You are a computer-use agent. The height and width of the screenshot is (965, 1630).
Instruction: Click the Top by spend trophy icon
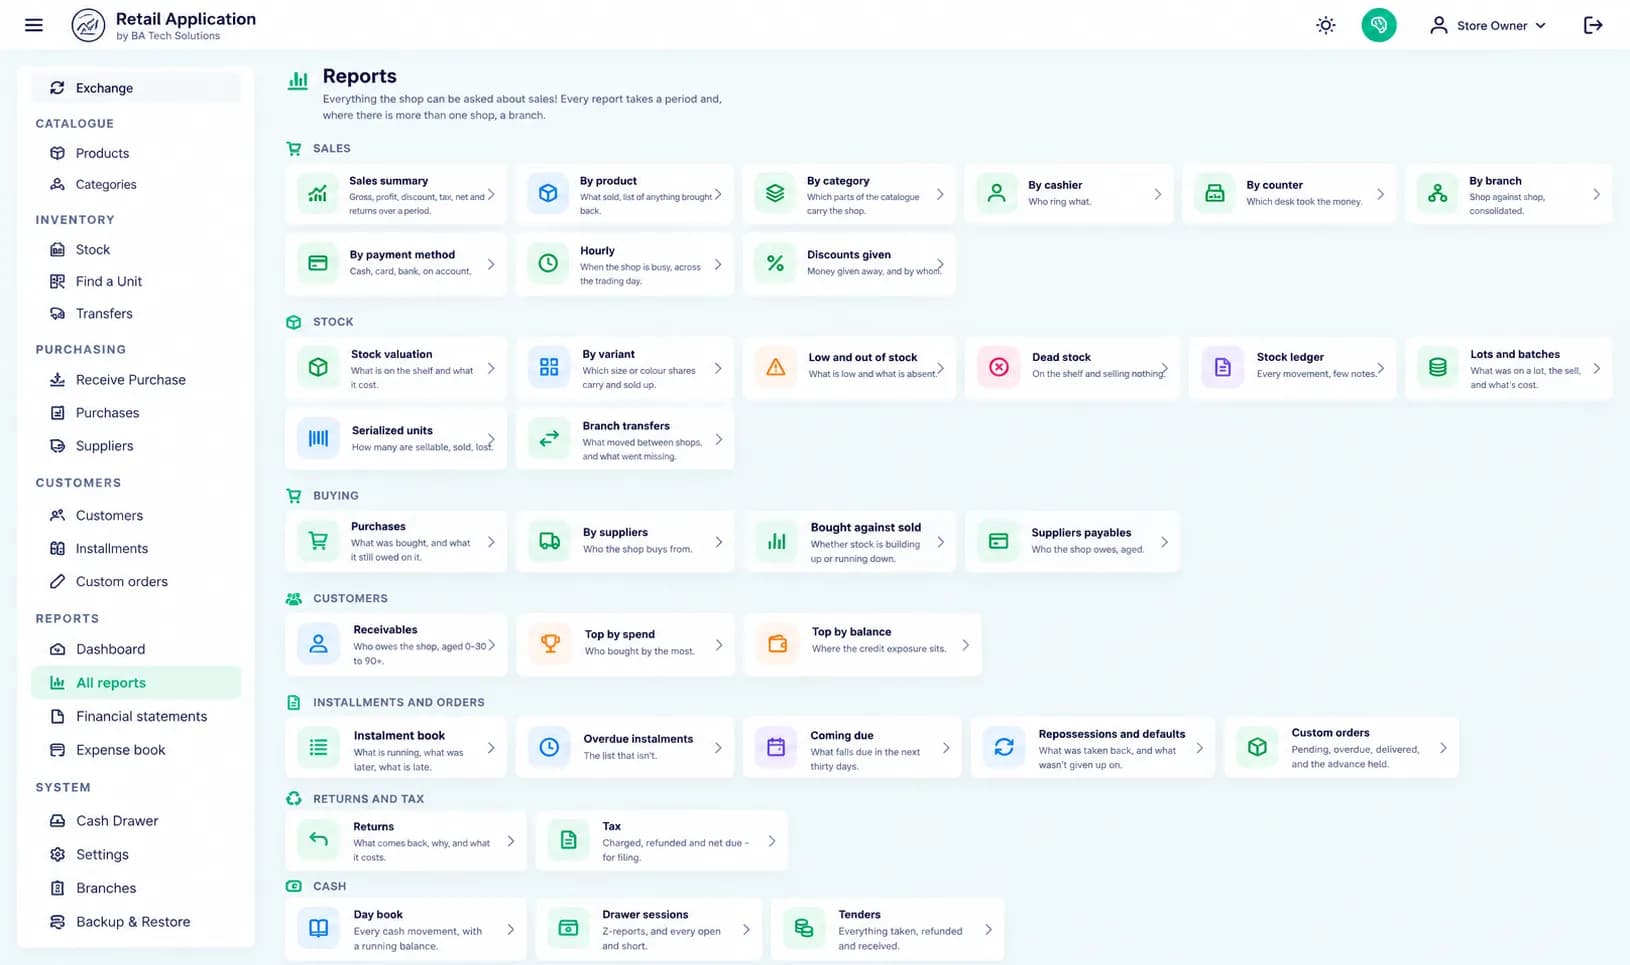(x=550, y=644)
